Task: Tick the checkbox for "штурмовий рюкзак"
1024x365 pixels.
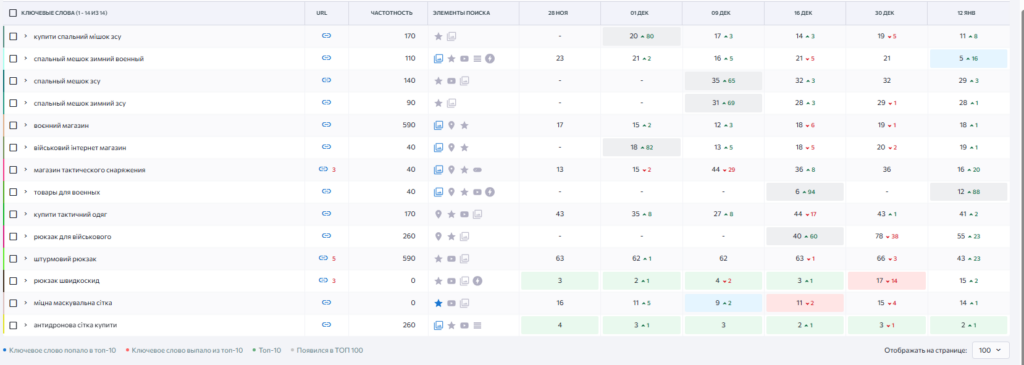Action: coord(13,259)
